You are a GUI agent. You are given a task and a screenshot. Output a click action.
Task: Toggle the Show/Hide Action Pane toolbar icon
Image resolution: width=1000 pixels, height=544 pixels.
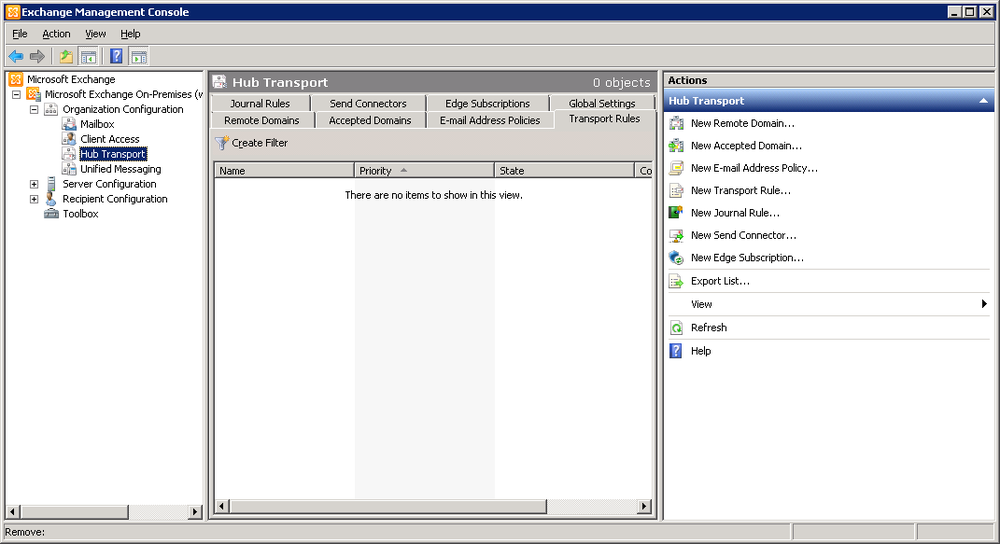click(x=139, y=57)
